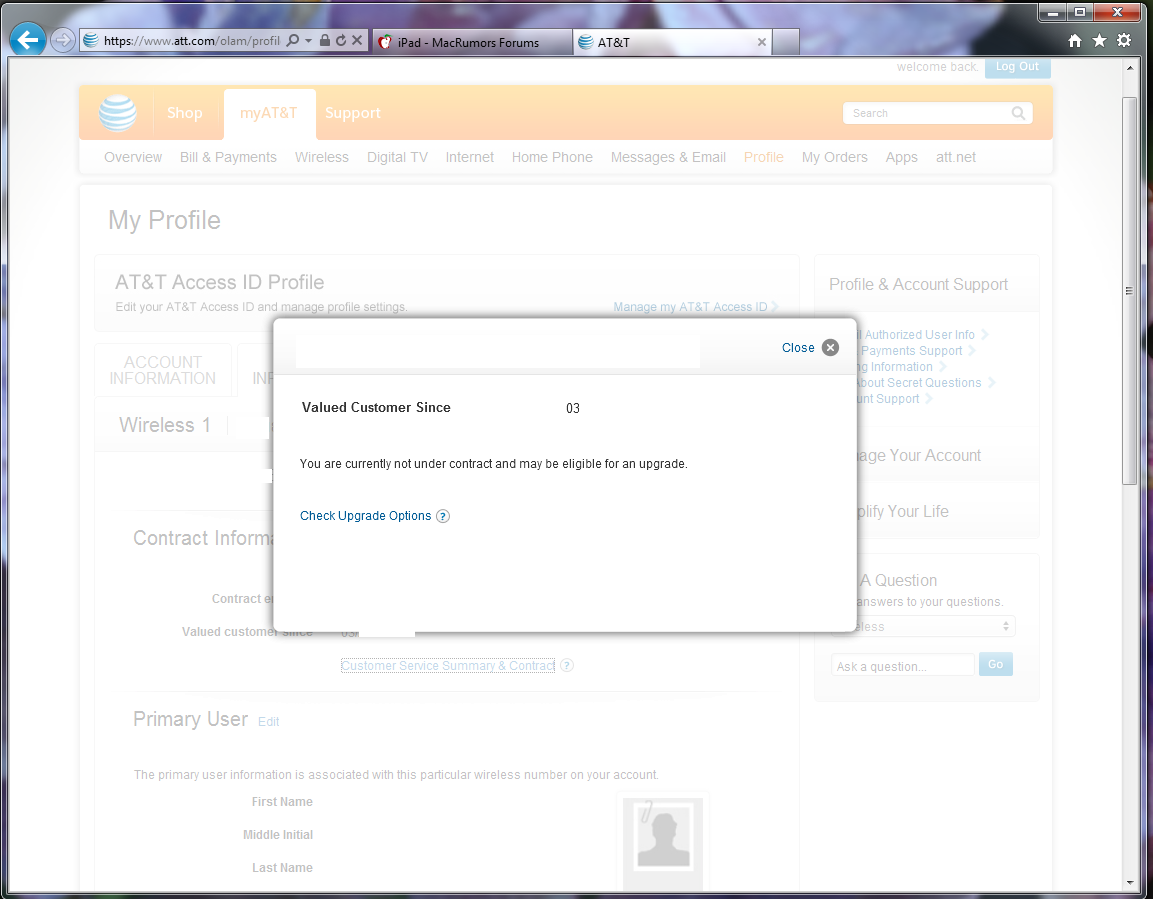The height and width of the screenshot is (899, 1153).
Task: Open the address bar search magnifier
Action: pos(293,40)
